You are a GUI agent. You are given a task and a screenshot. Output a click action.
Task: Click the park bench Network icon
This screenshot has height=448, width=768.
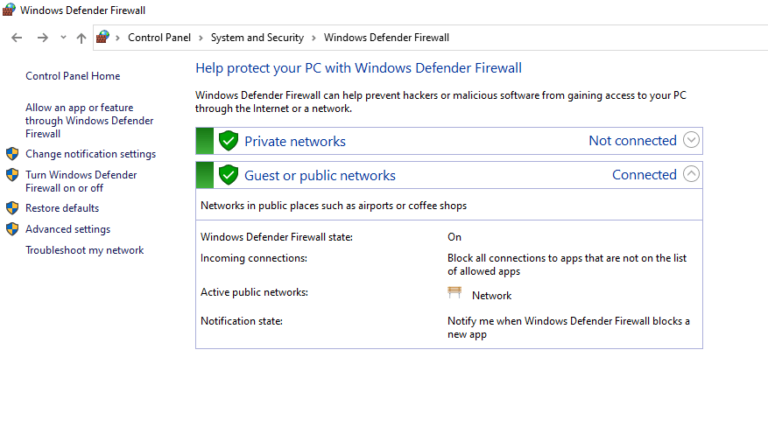coord(455,294)
